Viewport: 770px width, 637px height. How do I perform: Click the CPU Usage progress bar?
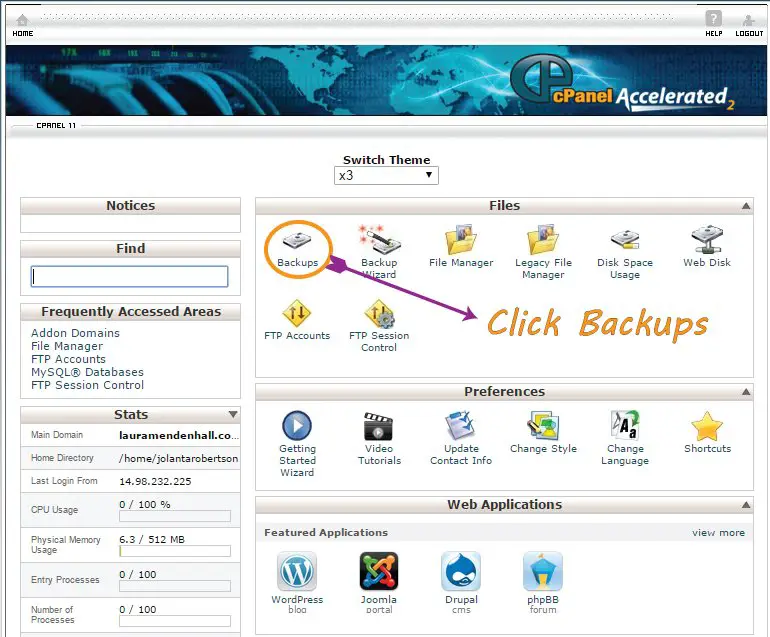(175, 516)
